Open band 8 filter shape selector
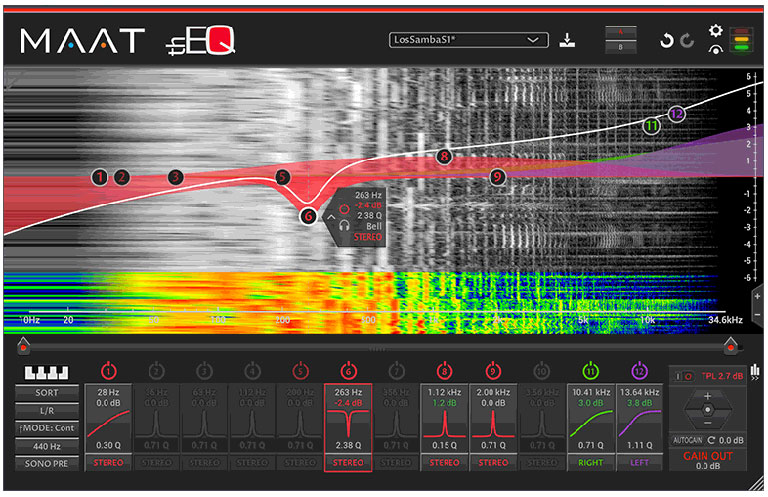Screen dimensions: 768x497 tap(444, 424)
